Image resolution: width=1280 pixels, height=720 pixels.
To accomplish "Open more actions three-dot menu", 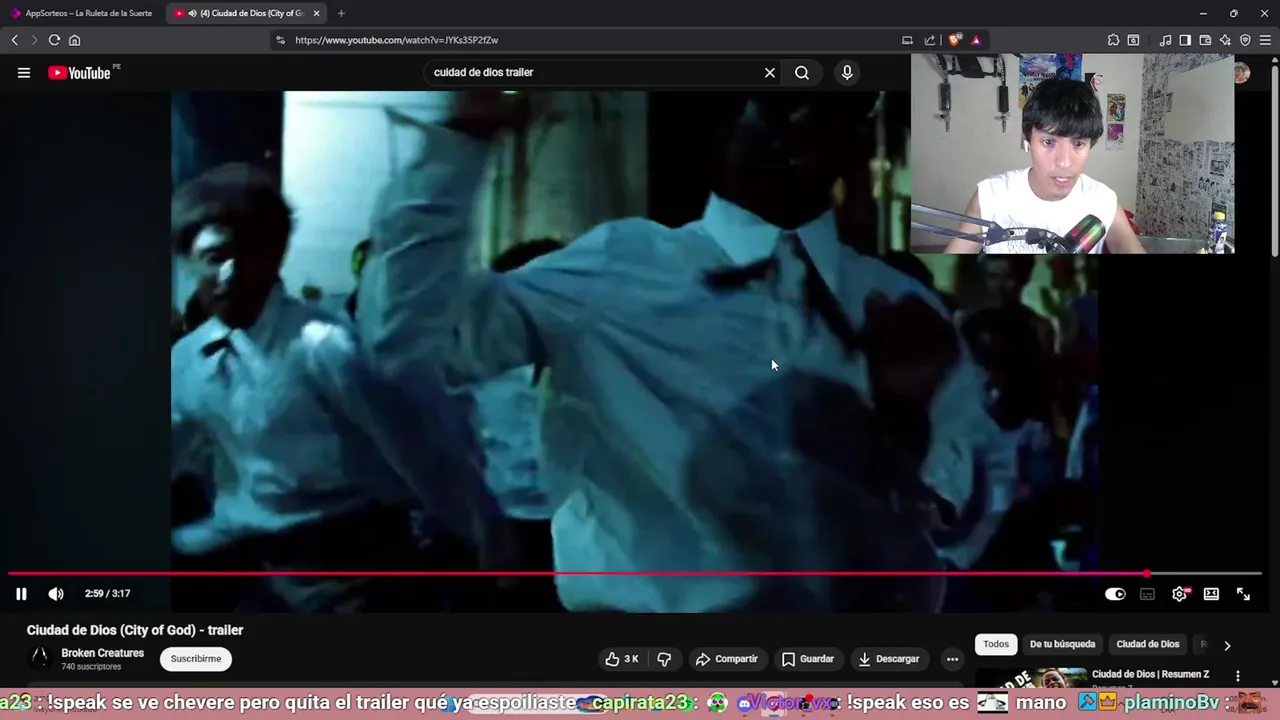I will (952, 659).
